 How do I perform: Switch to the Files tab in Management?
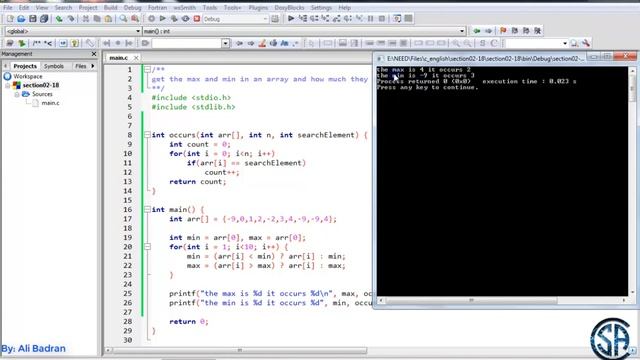click(80, 66)
